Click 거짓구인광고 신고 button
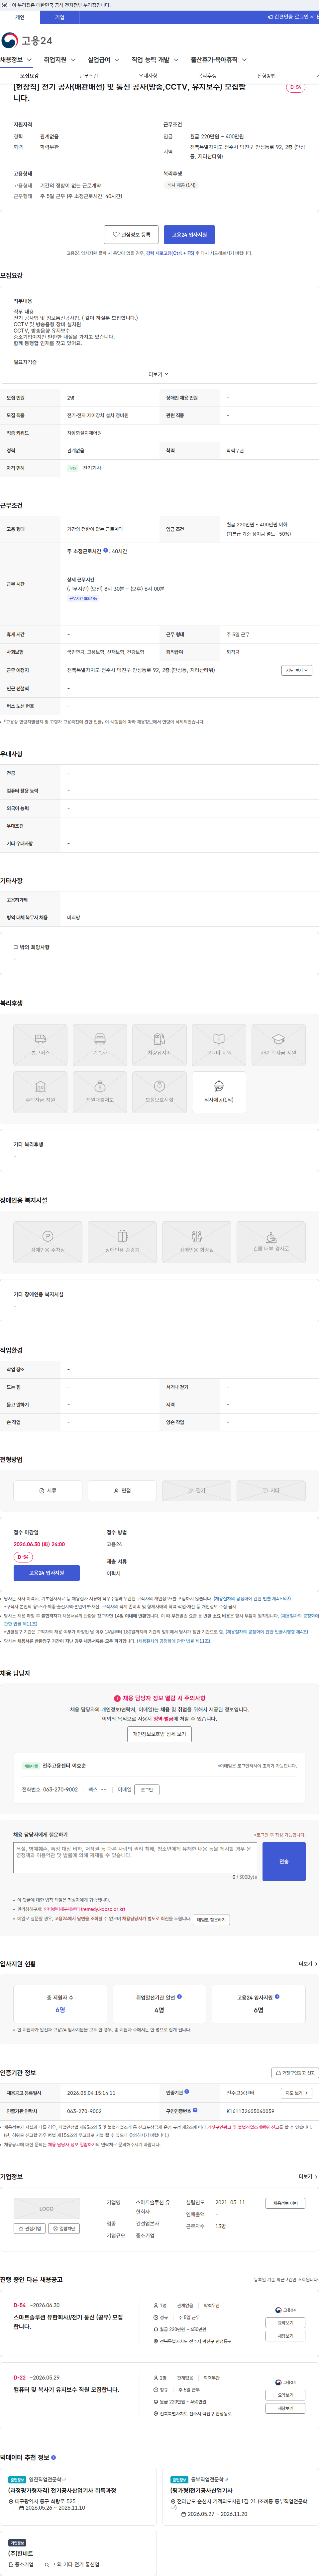This screenshot has width=319, height=2576. [295, 2073]
